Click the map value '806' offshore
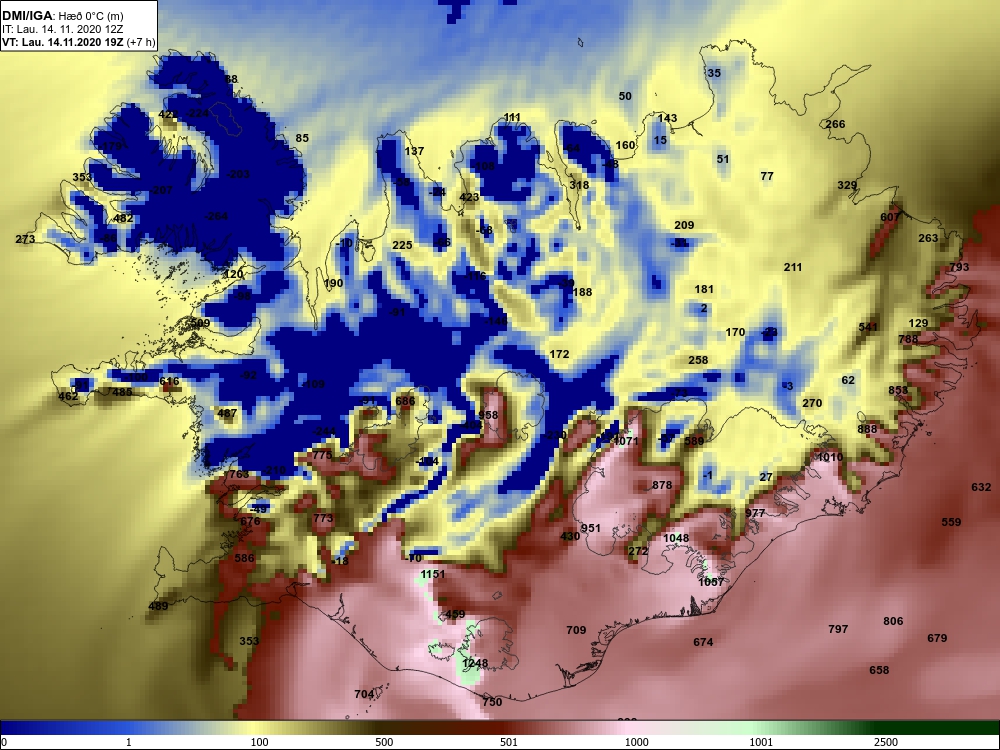Image resolution: width=1000 pixels, height=750 pixels. pos(893,621)
